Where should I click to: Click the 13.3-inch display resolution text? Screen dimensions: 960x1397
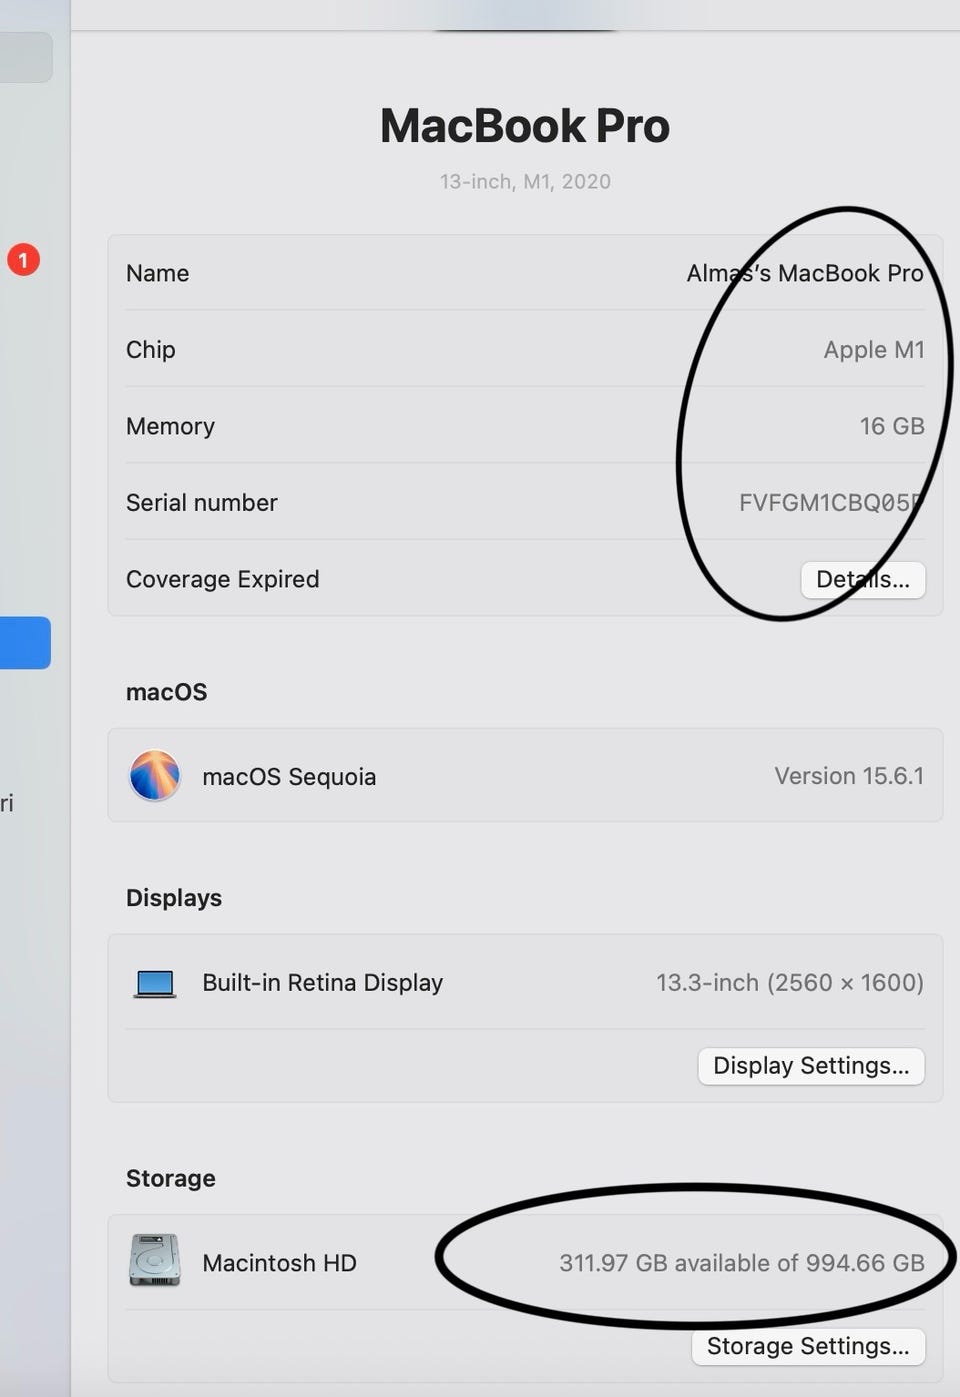[790, 983]
